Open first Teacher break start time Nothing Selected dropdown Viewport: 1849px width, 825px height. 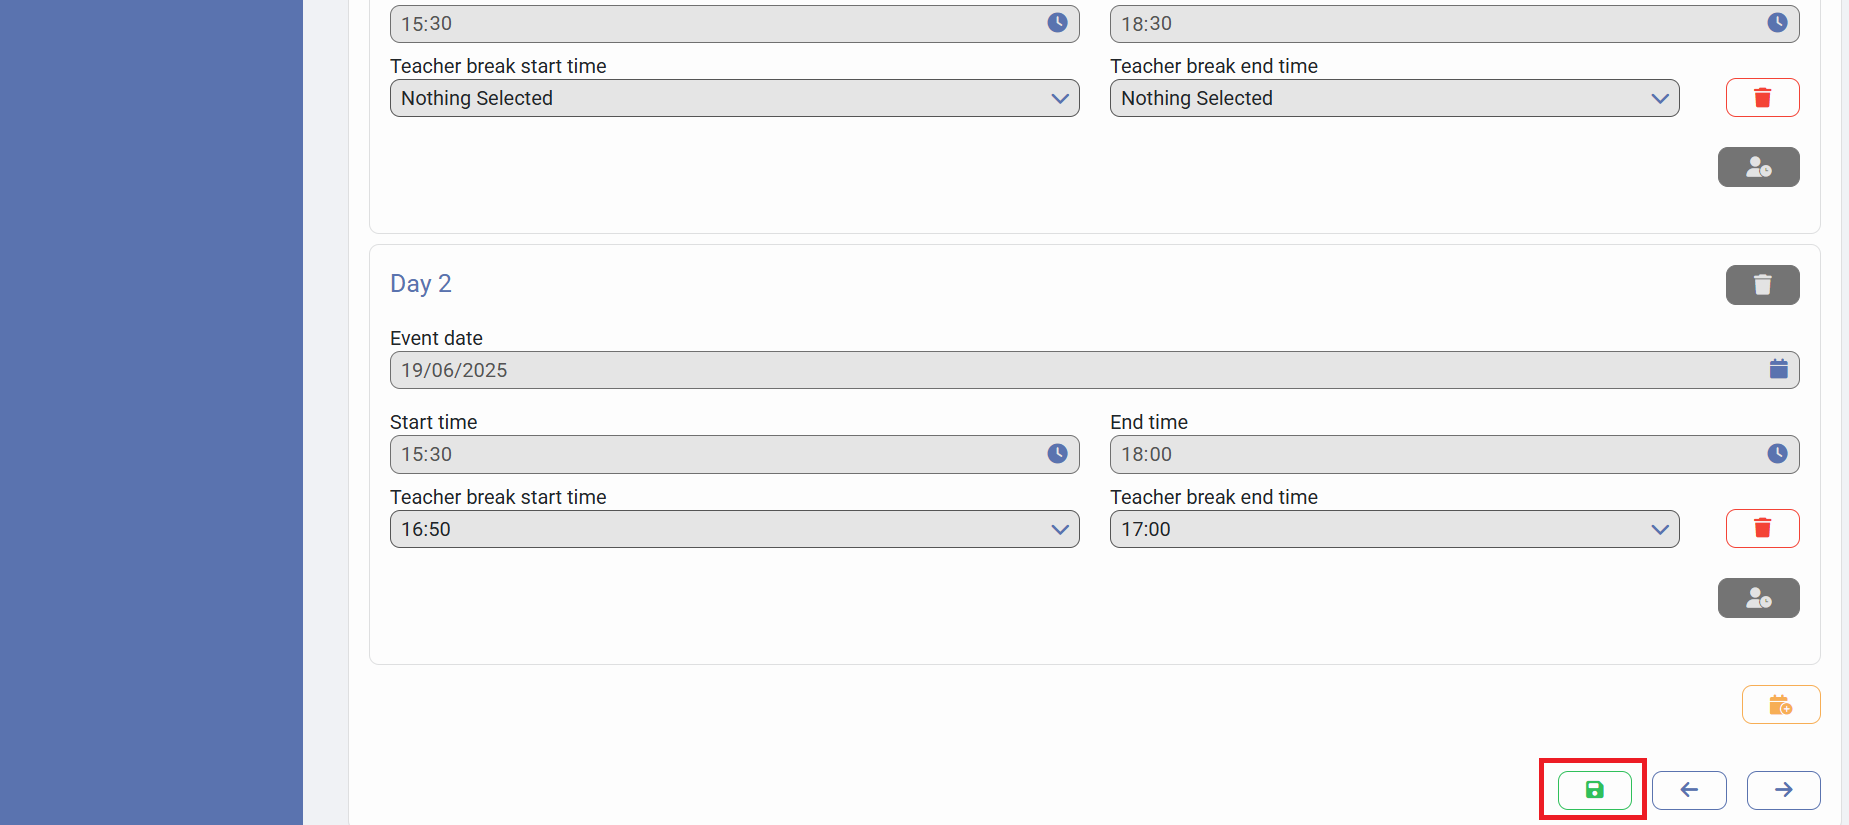[734, 98]
